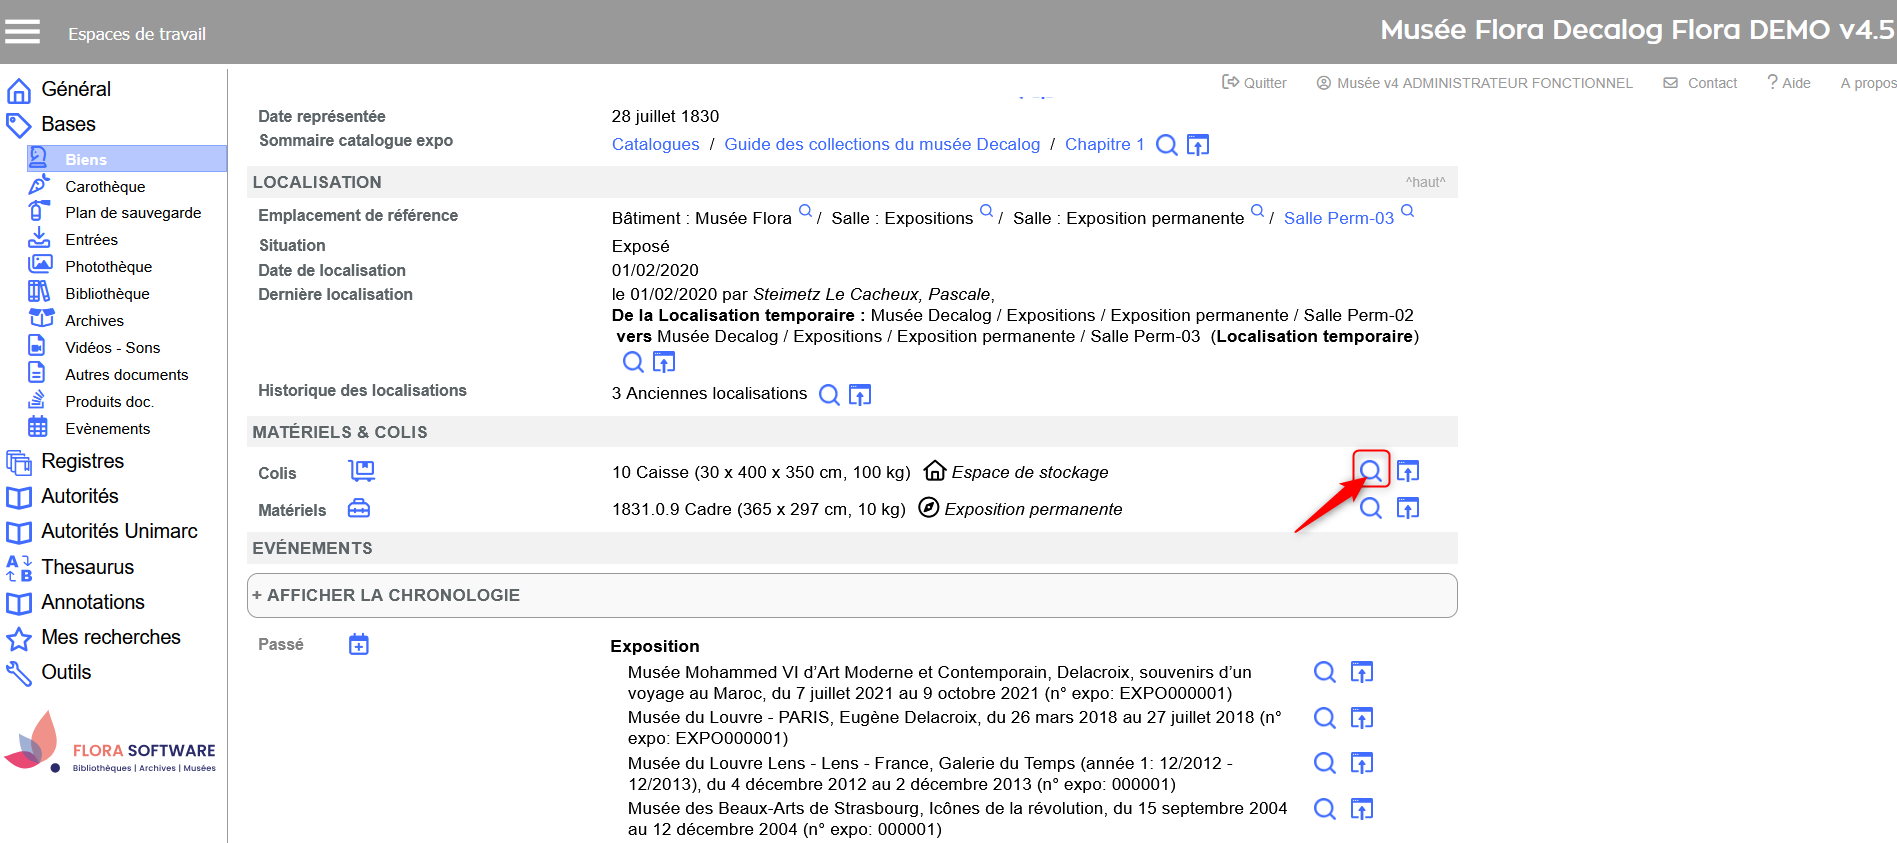Expand the Annotations section
Image resolution: width=1897 pixels, height=843 pixels.
point(92,602)
